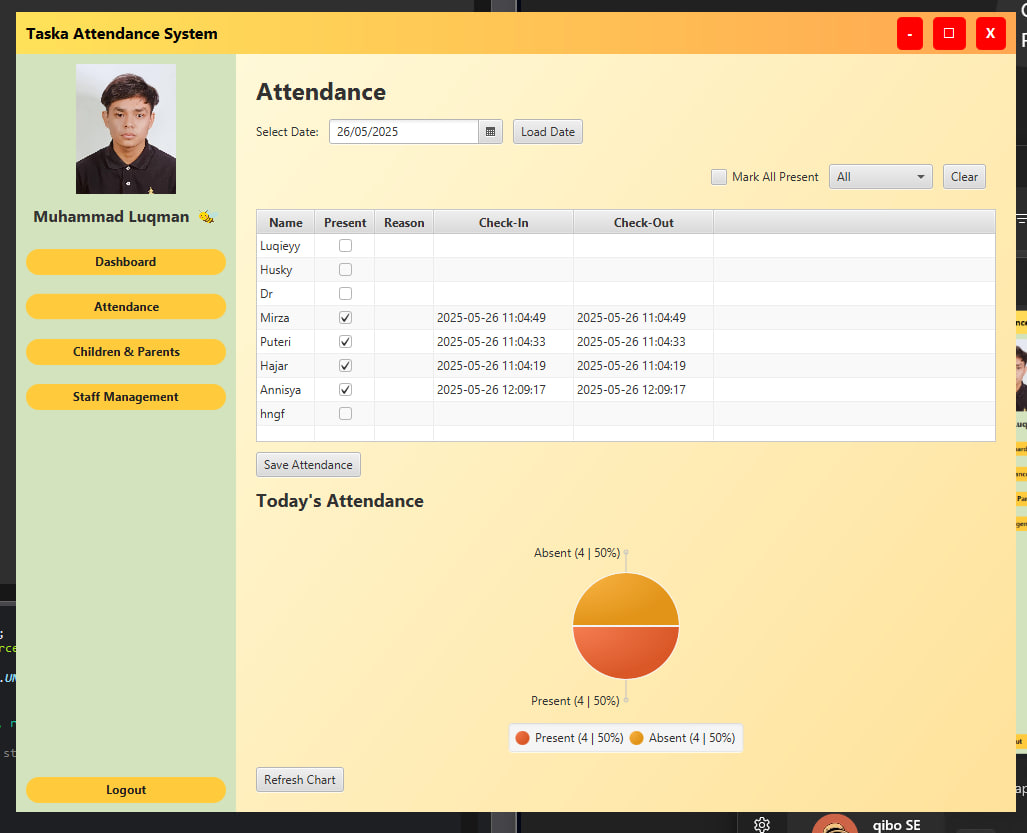Uncheck the Present checkbox for Hajar

345,365
